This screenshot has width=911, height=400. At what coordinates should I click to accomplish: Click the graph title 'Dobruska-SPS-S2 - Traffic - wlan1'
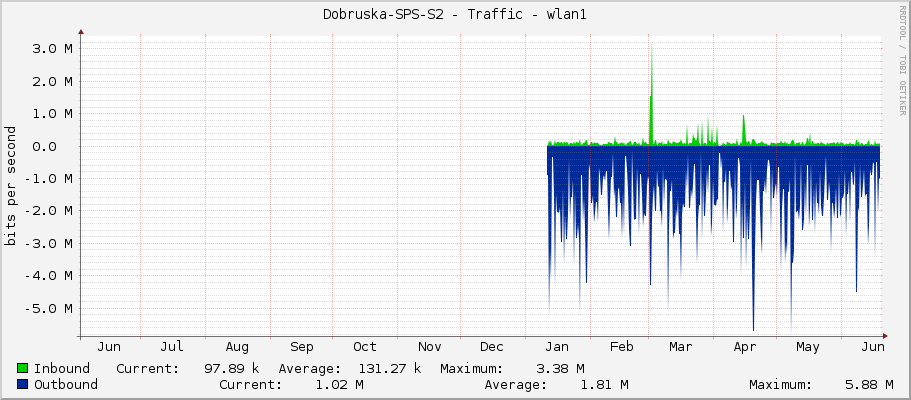[x=455, y=15]
